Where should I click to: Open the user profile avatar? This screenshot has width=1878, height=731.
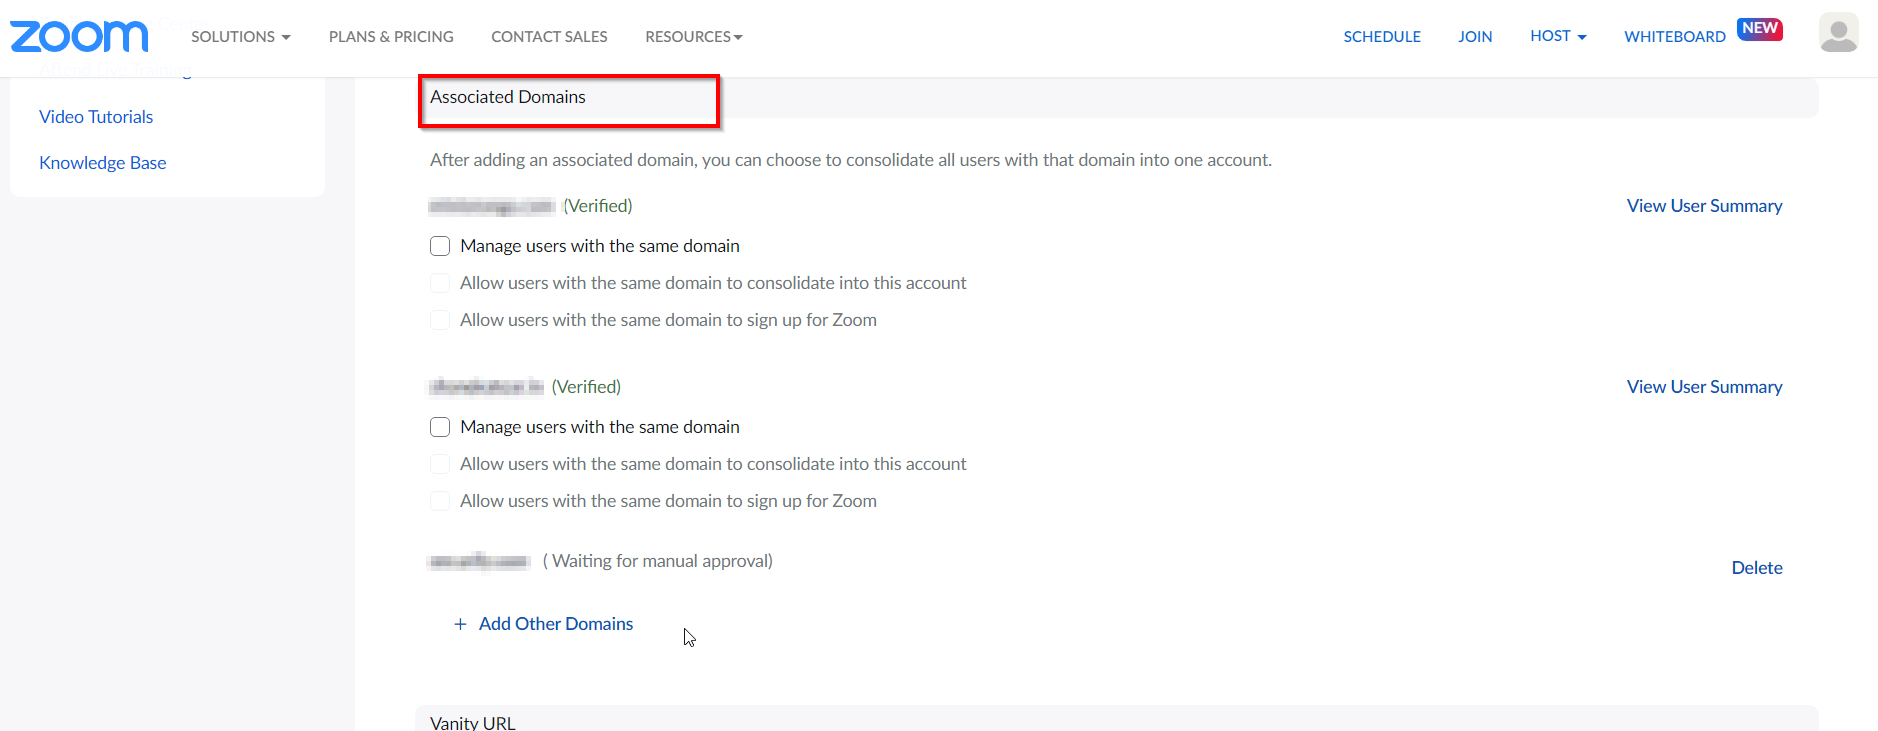[x=1838, y=33]
